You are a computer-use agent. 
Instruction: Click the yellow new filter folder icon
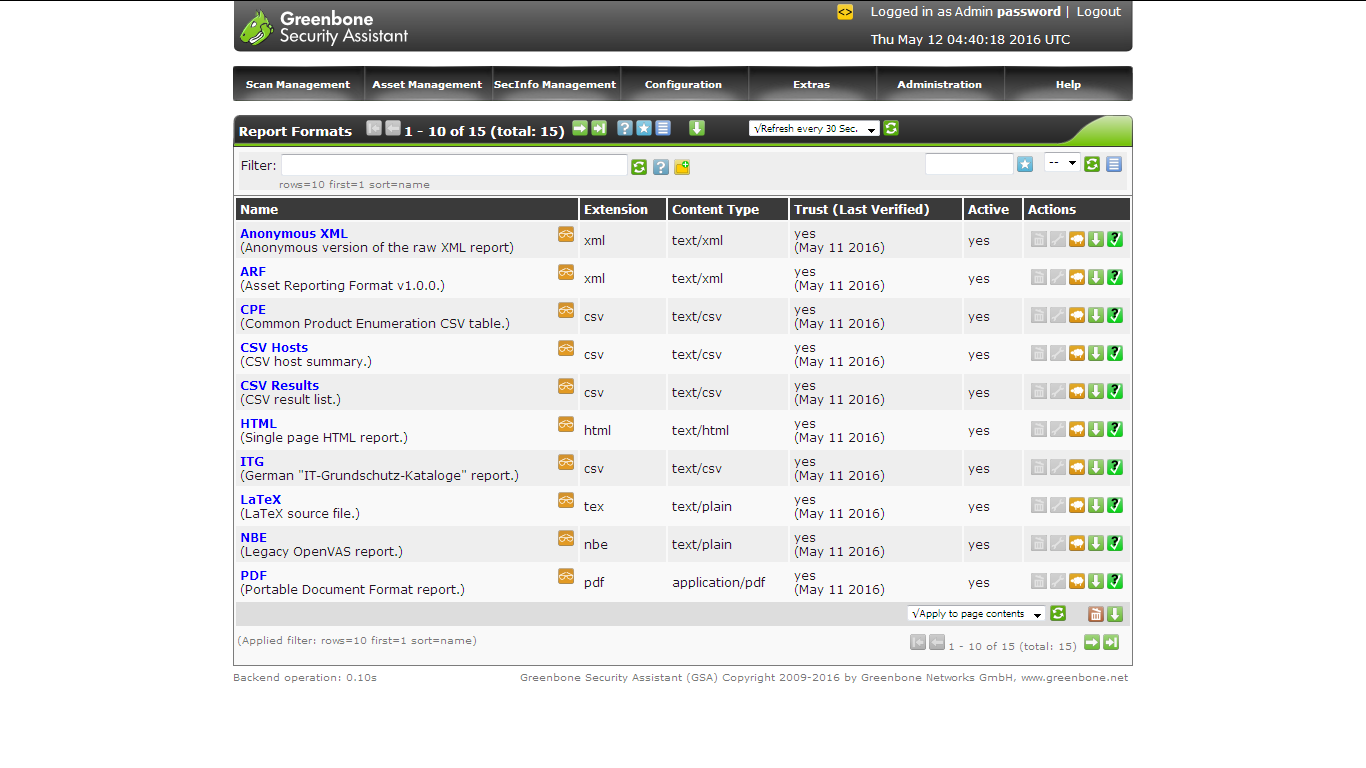coord(682,167)
